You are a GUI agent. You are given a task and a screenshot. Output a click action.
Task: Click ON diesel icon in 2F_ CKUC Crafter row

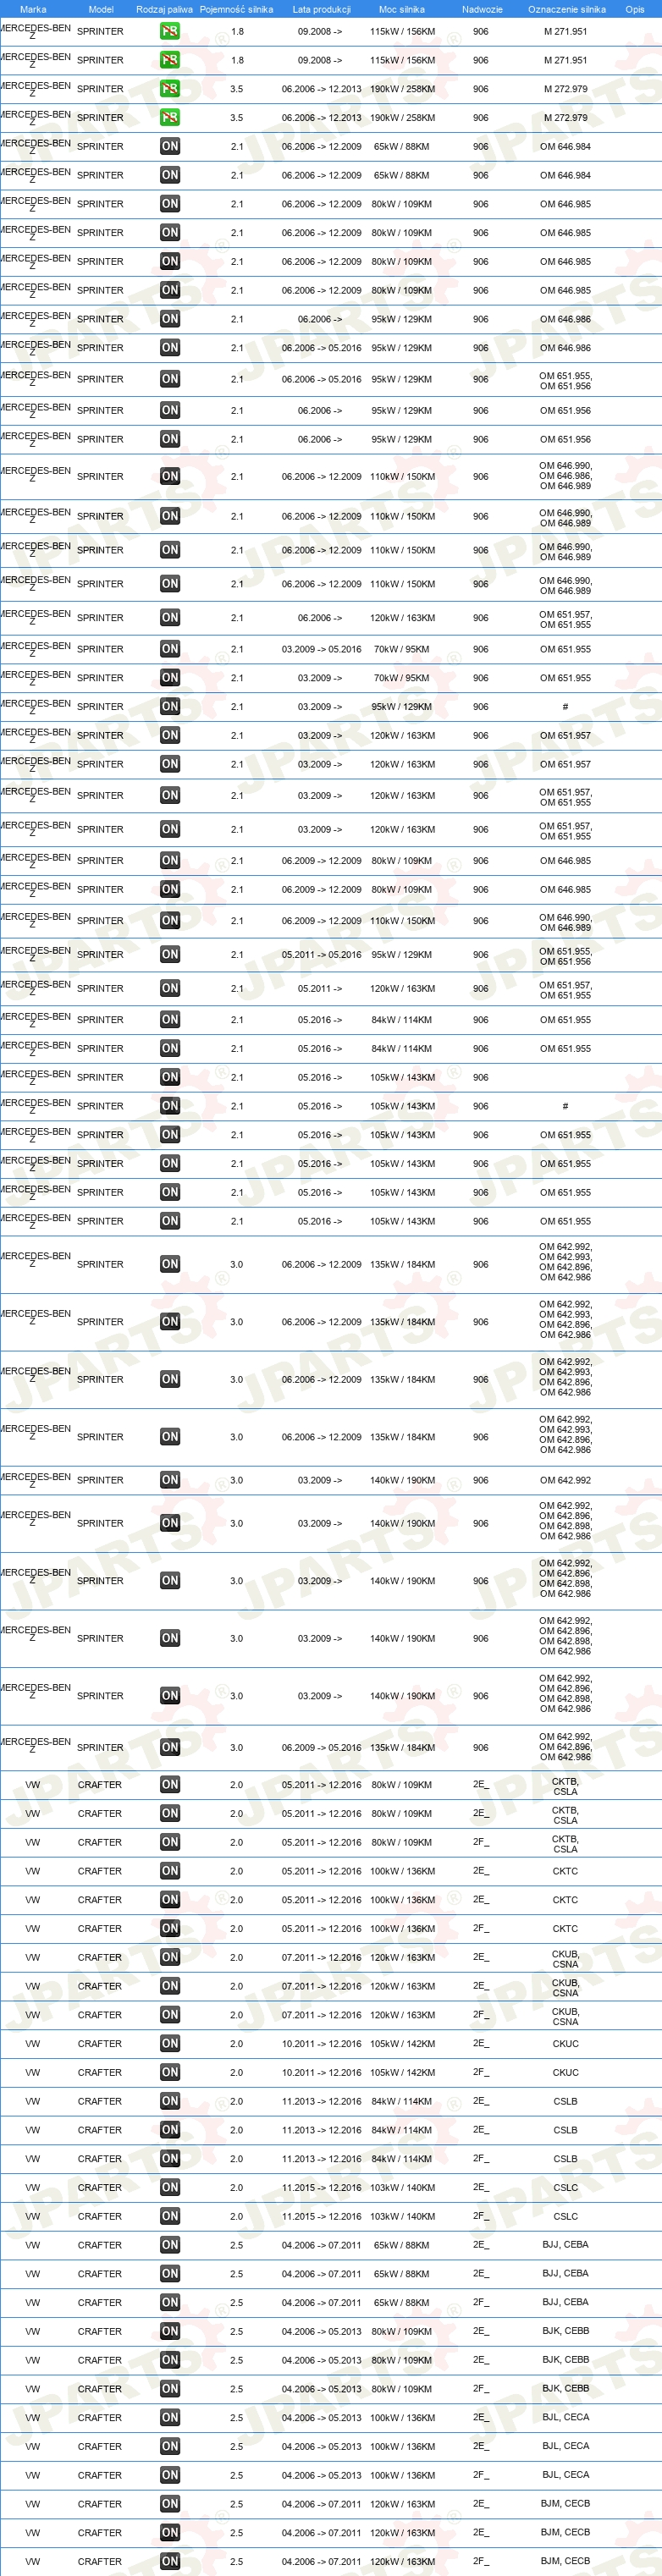point(170,2072)
